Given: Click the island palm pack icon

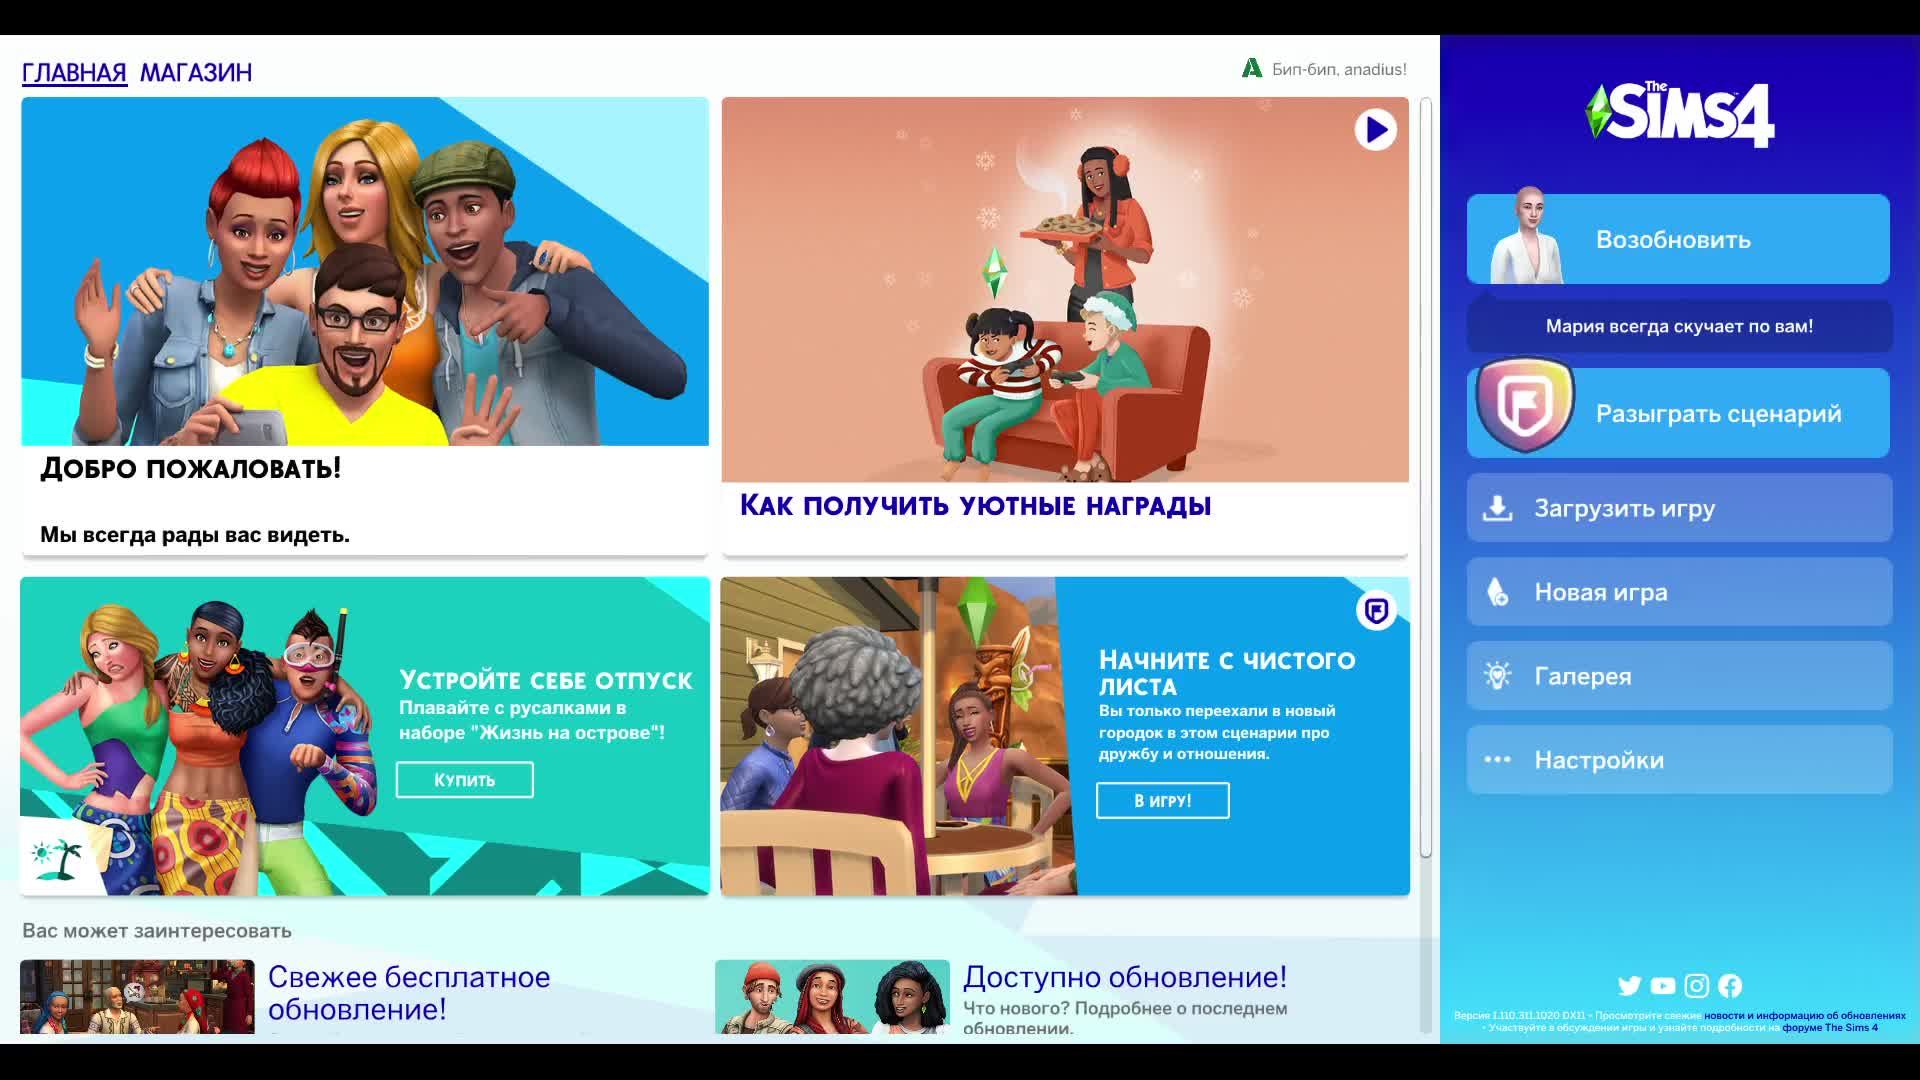Looking at the screenshot, I should point(57,858).
